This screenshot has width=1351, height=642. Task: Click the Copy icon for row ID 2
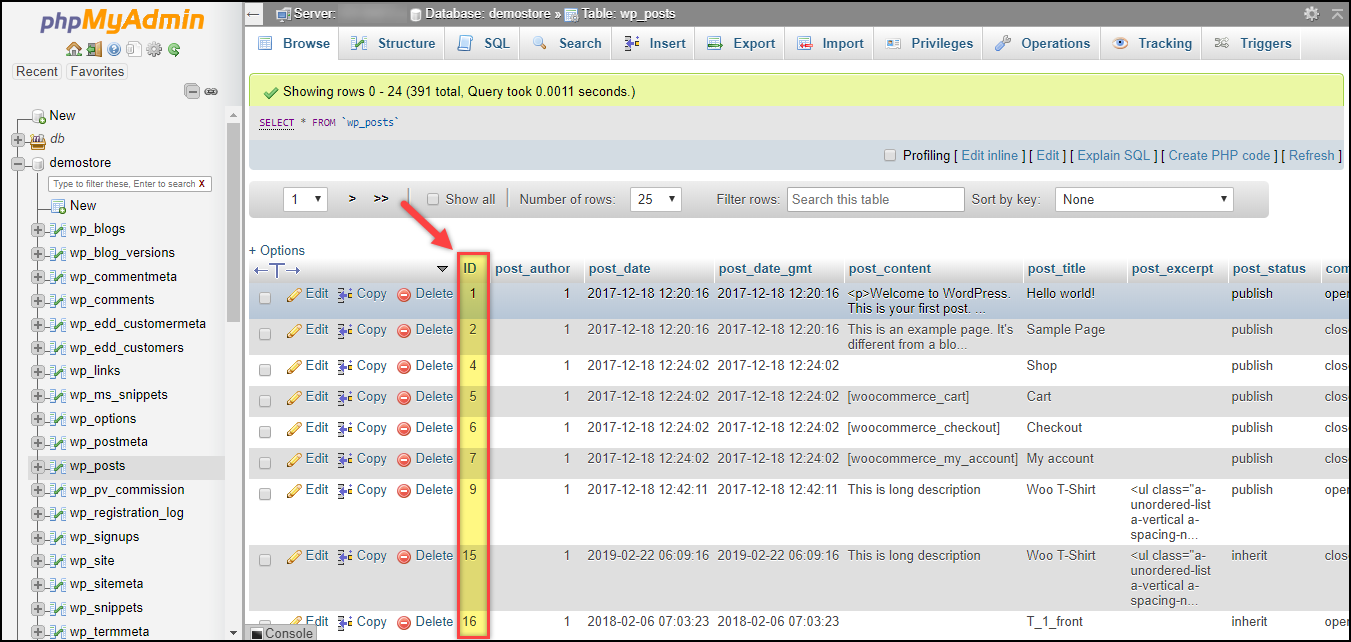click(345, 330)
